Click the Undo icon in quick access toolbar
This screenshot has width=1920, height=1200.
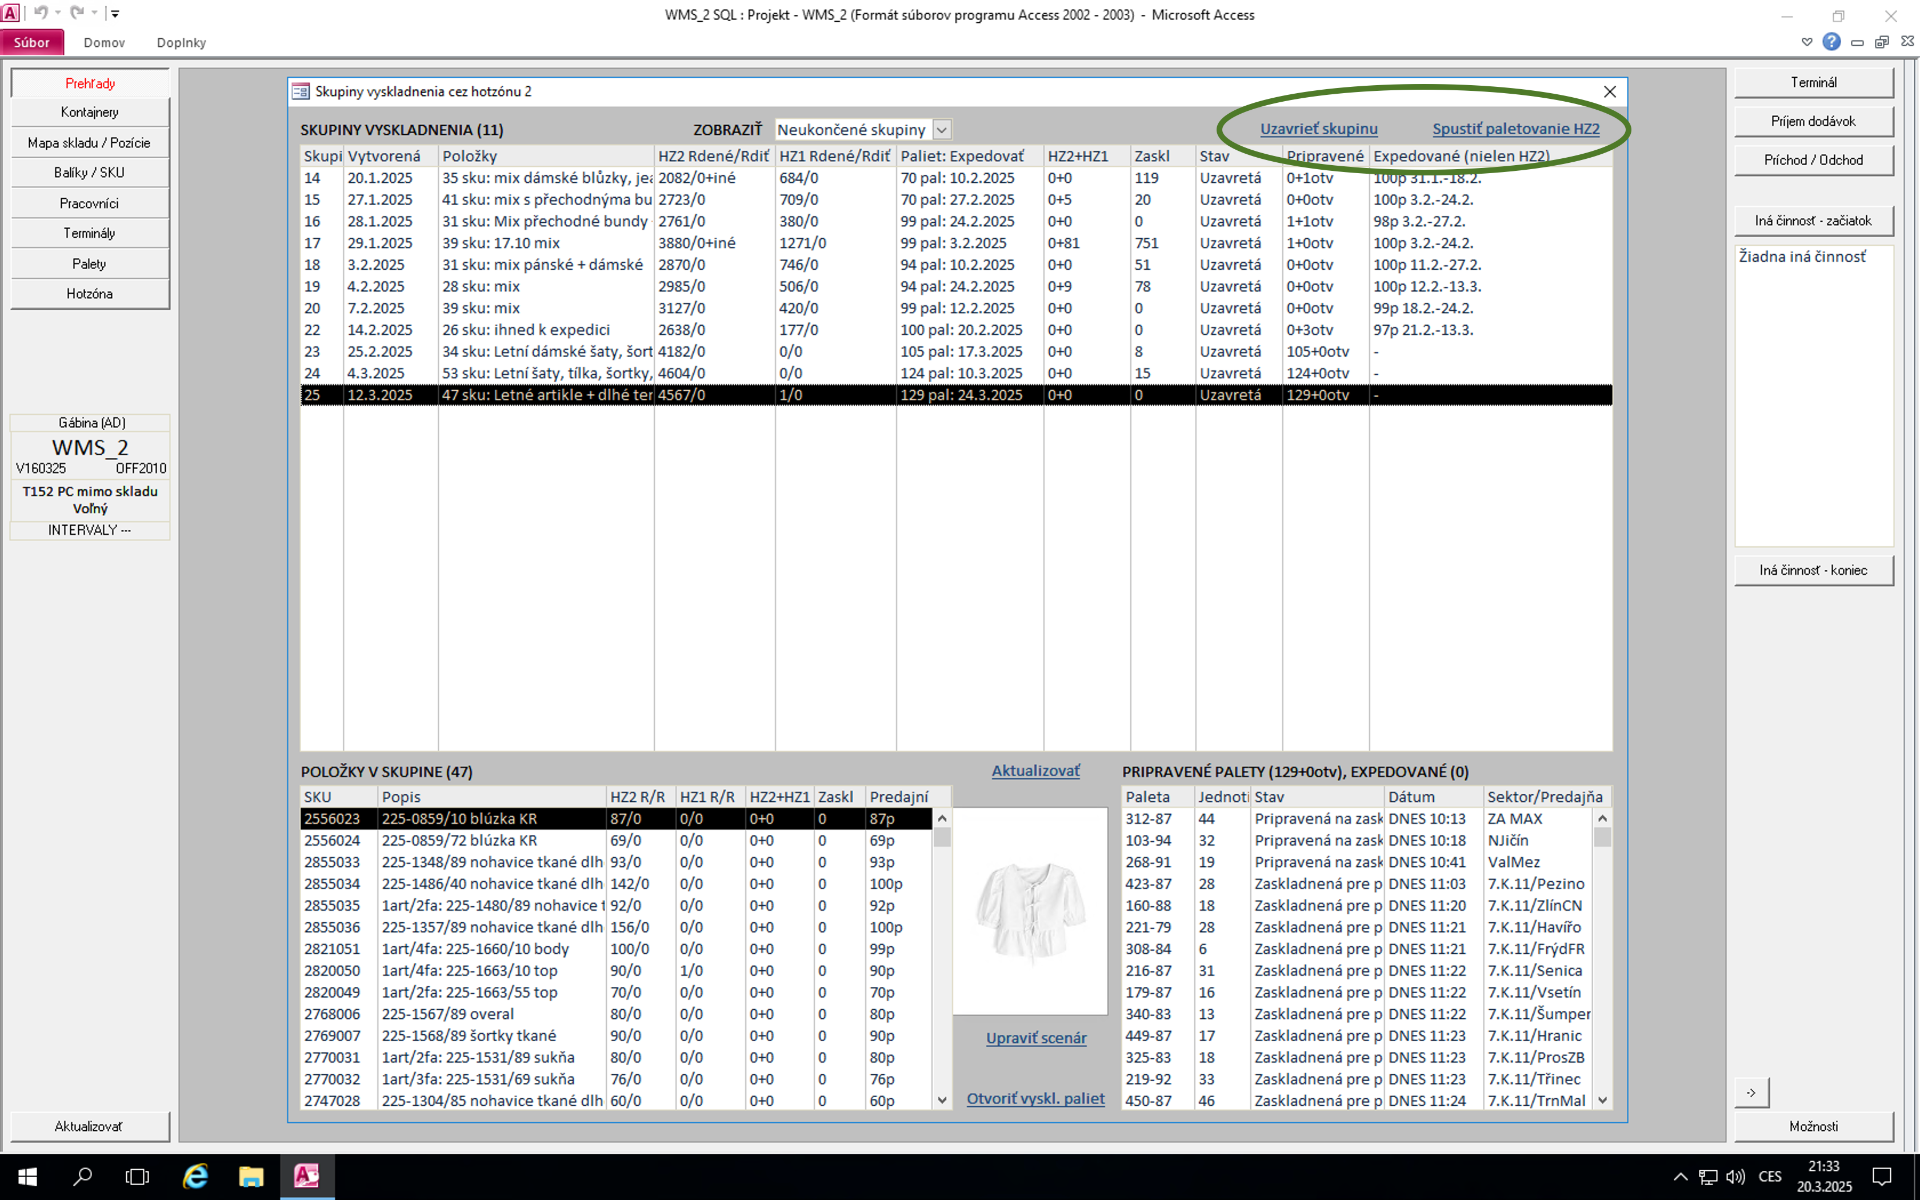point(41,13)
